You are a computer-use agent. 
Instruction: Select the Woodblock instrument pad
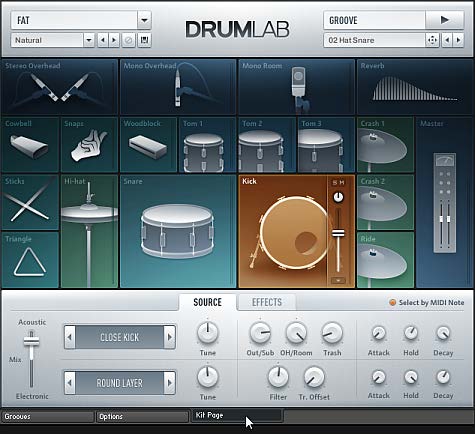(148, 145)
